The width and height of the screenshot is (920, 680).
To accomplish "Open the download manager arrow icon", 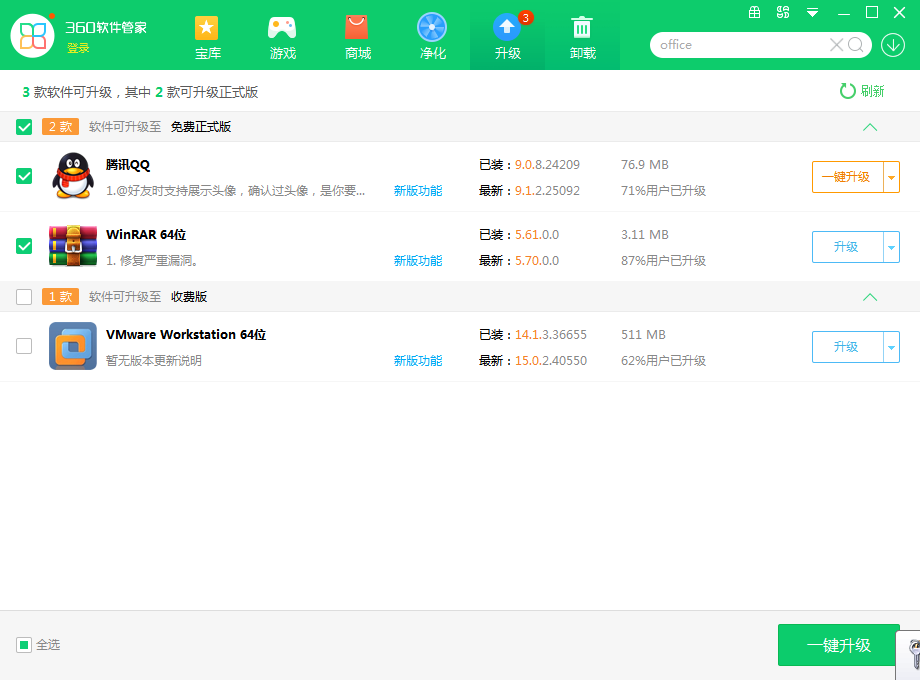I will pyautogui.click(x=893, y=45).
